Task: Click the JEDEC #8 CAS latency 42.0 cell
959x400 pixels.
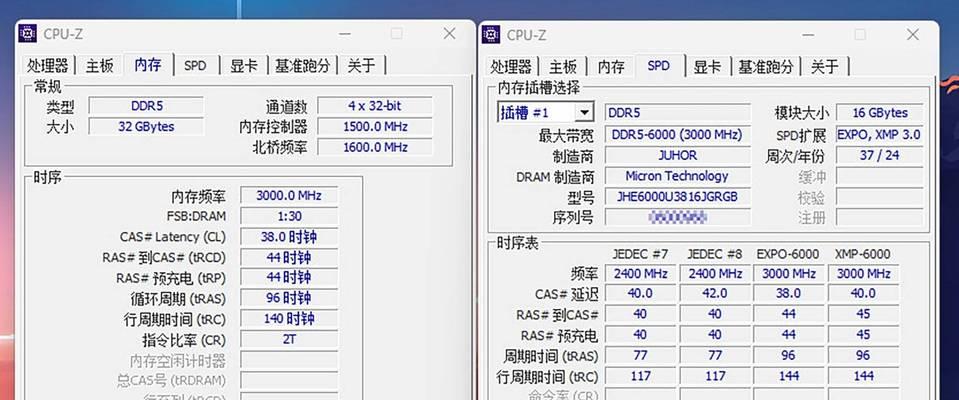Action: (x=714, y=294)
